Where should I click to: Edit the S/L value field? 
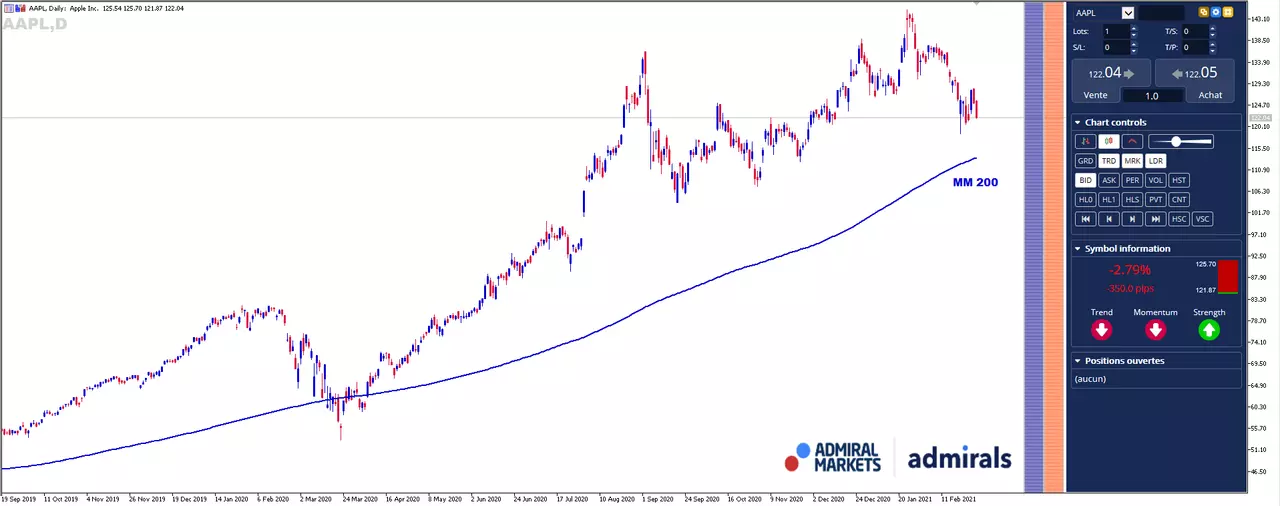coord(1117,47)
